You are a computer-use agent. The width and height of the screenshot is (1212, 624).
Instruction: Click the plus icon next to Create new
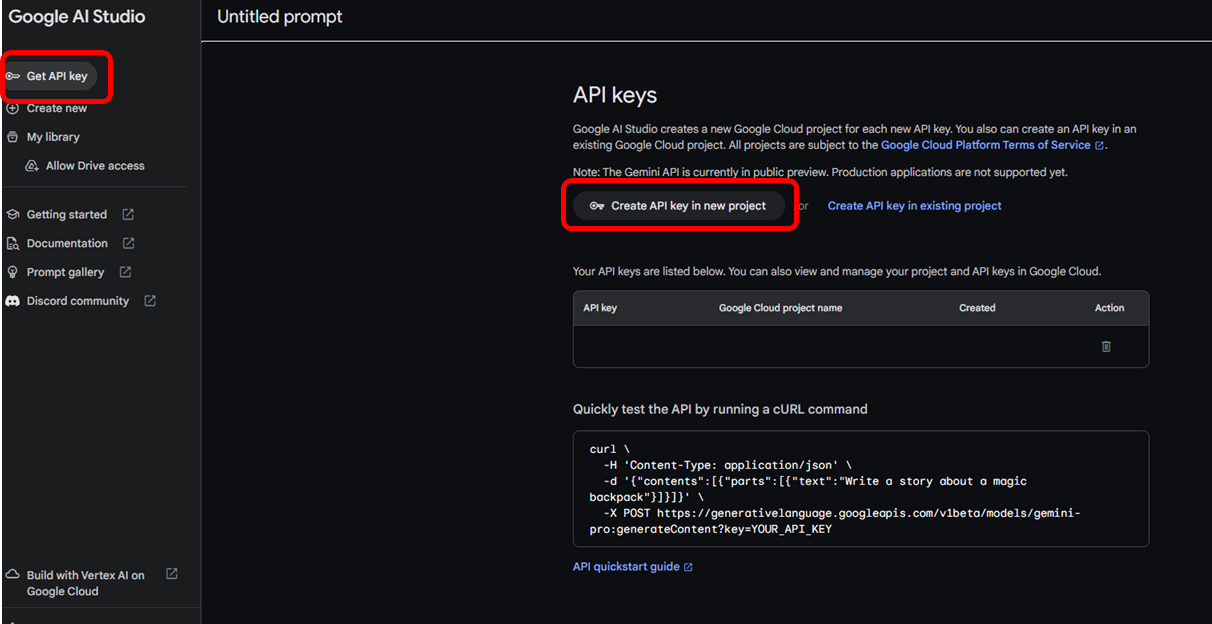(x=13, y=108)
